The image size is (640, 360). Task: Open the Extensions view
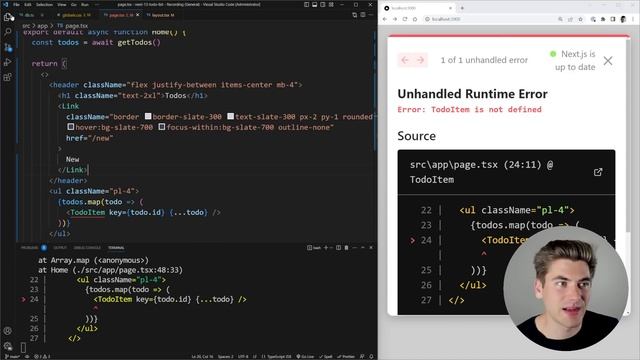click(x=8, y=77)
